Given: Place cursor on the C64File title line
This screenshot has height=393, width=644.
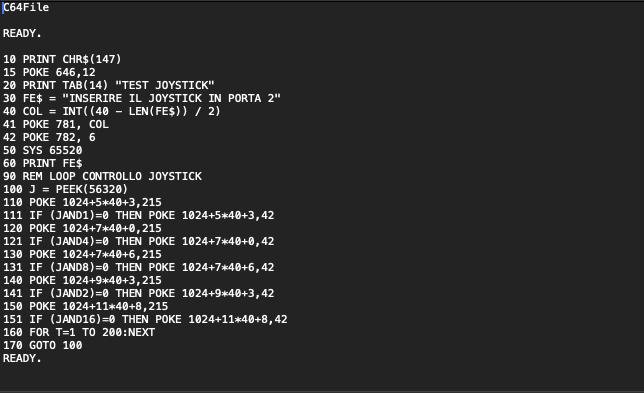Looking at the screenshot, I should 26,7.
